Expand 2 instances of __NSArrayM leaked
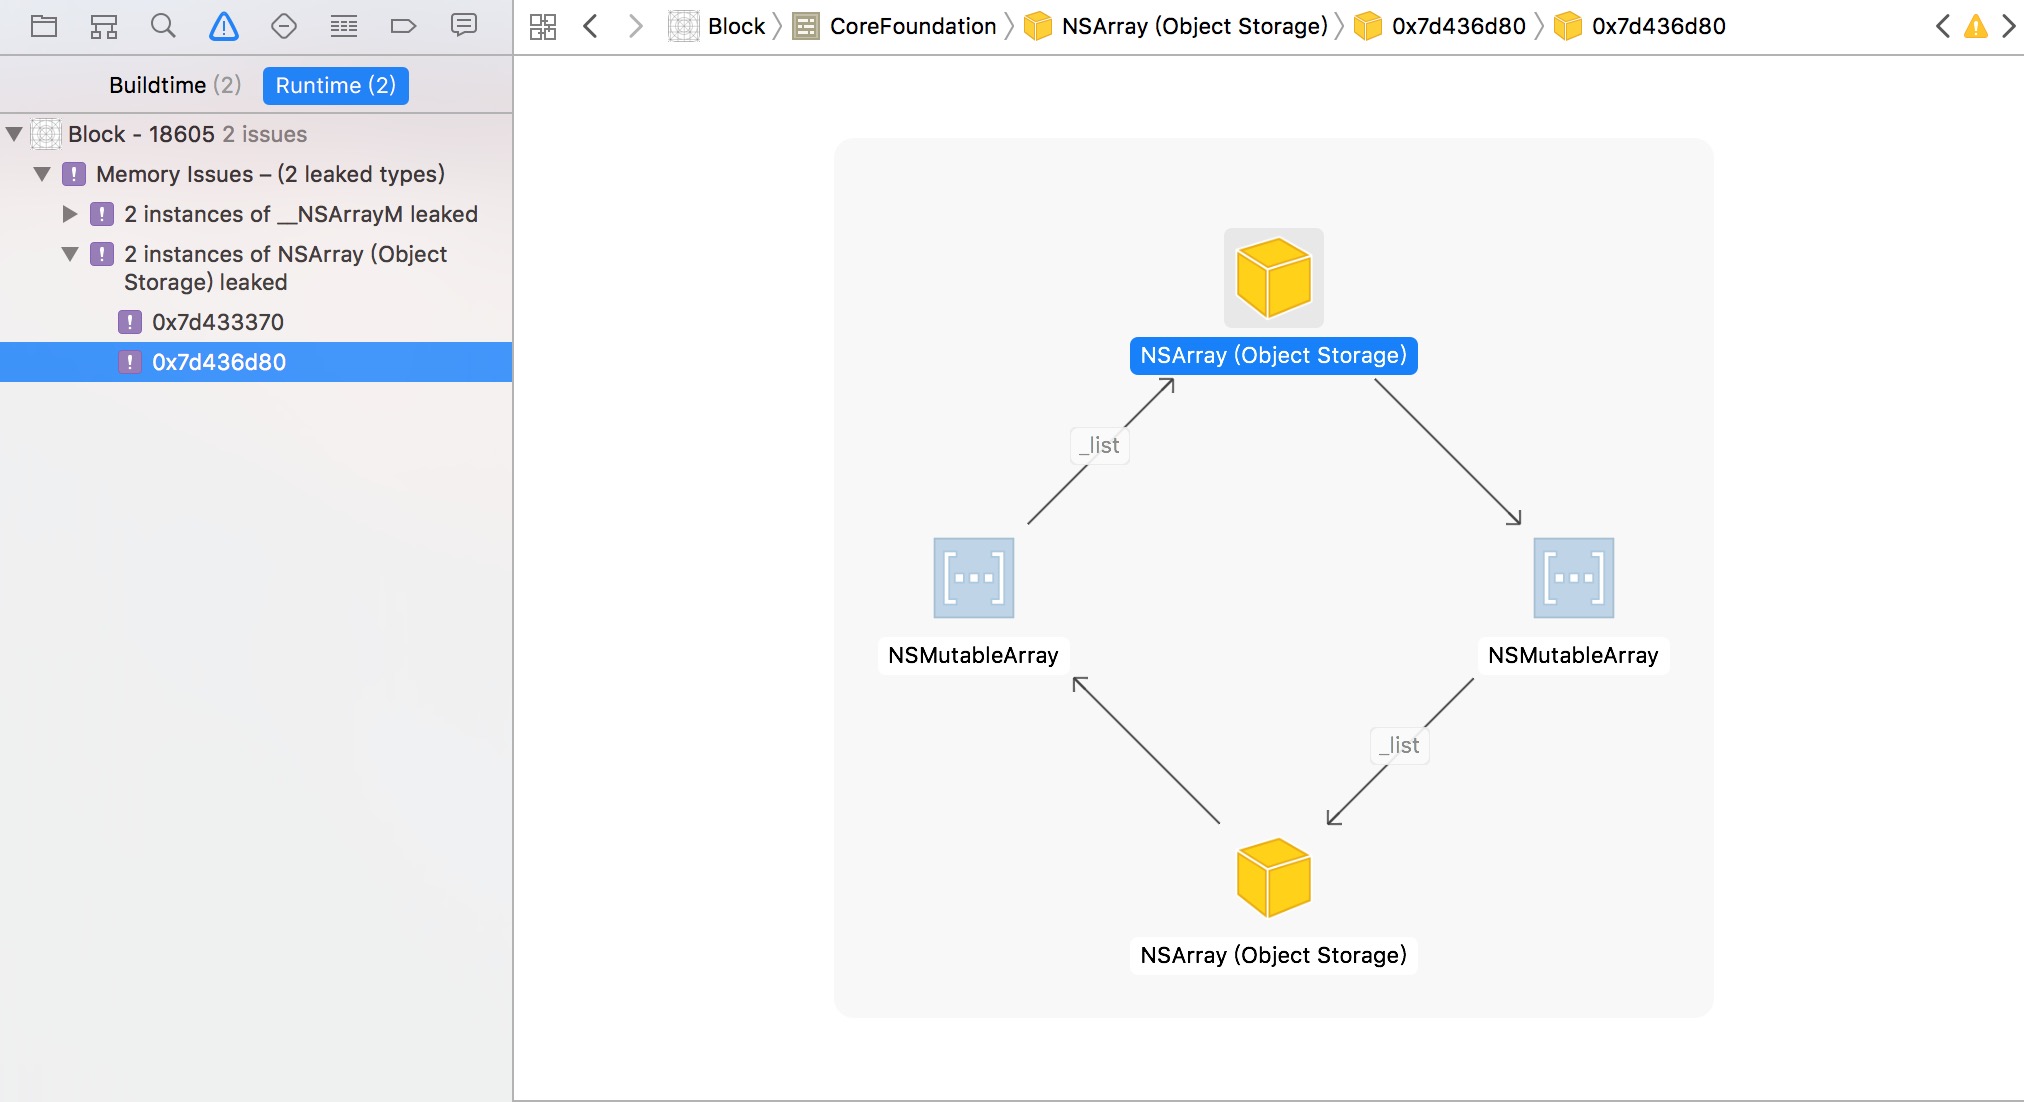This screenshot has height=1102, width=2024. pyautogui.click(x=70, y=214)
